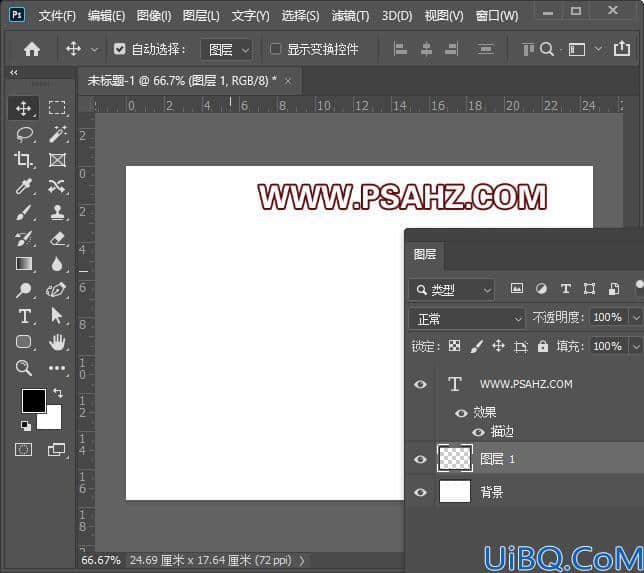Screen dimensions: 644x573
Task: Hide 图层 1 layer visibility
Action: 420,459
